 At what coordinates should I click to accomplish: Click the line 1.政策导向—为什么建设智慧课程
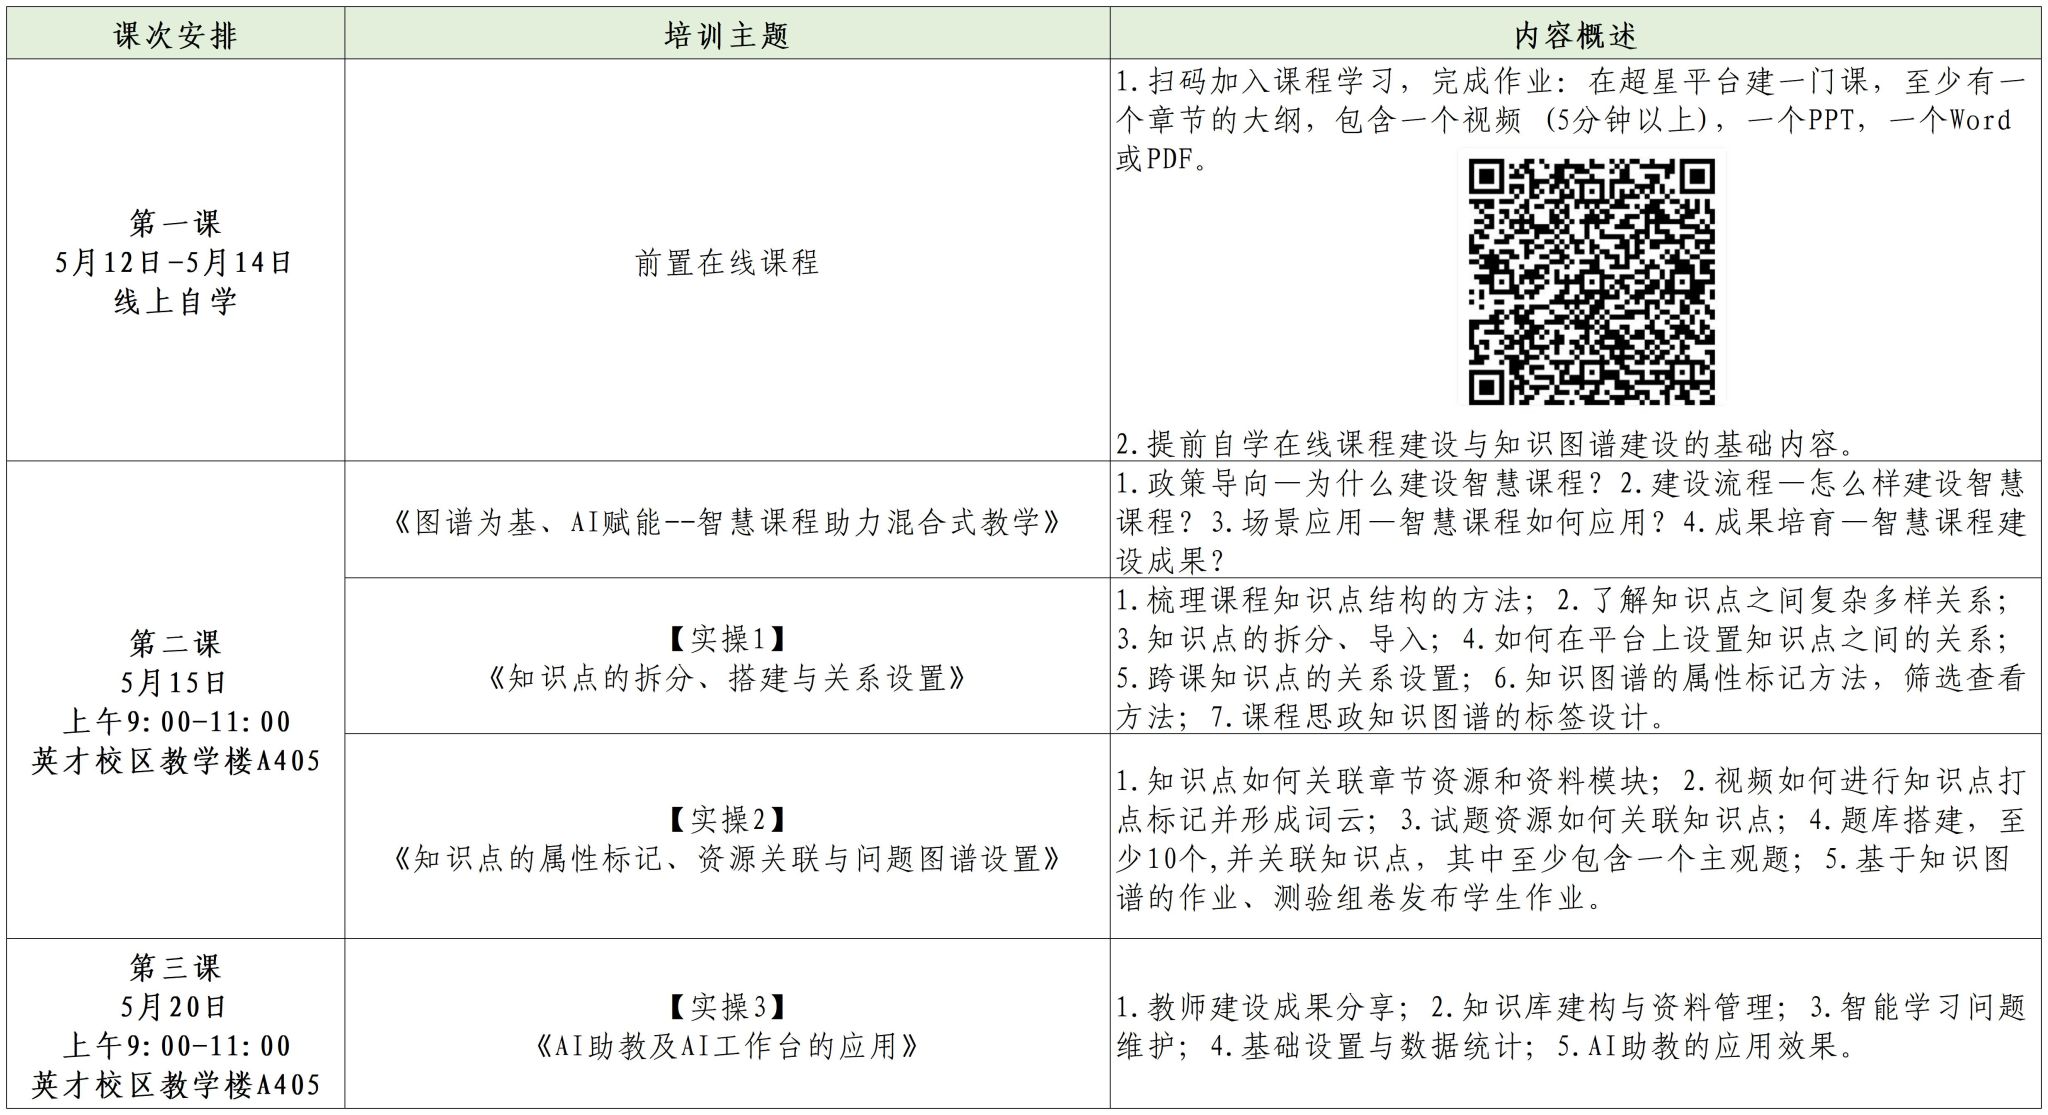[1571, 484]
